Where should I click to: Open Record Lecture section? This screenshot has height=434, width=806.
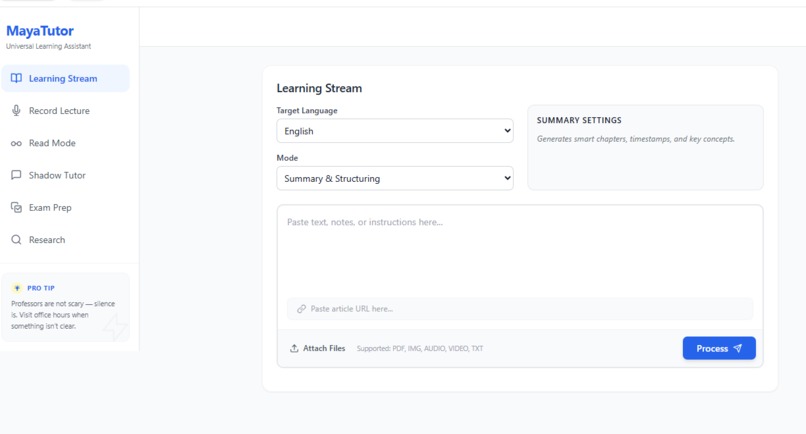click(x=65, y=111)
